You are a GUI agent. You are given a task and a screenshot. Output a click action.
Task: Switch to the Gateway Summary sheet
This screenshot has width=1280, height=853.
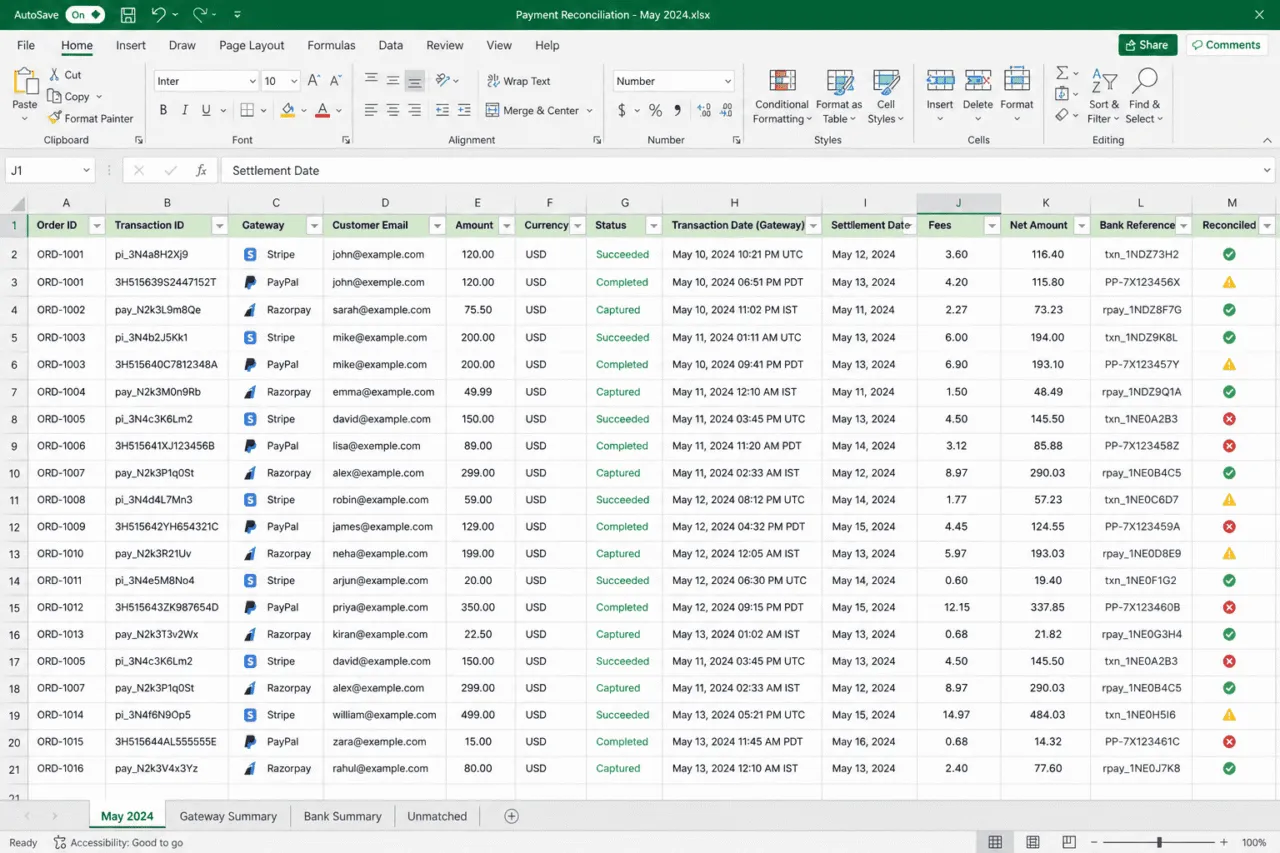(x=228, y=816)
